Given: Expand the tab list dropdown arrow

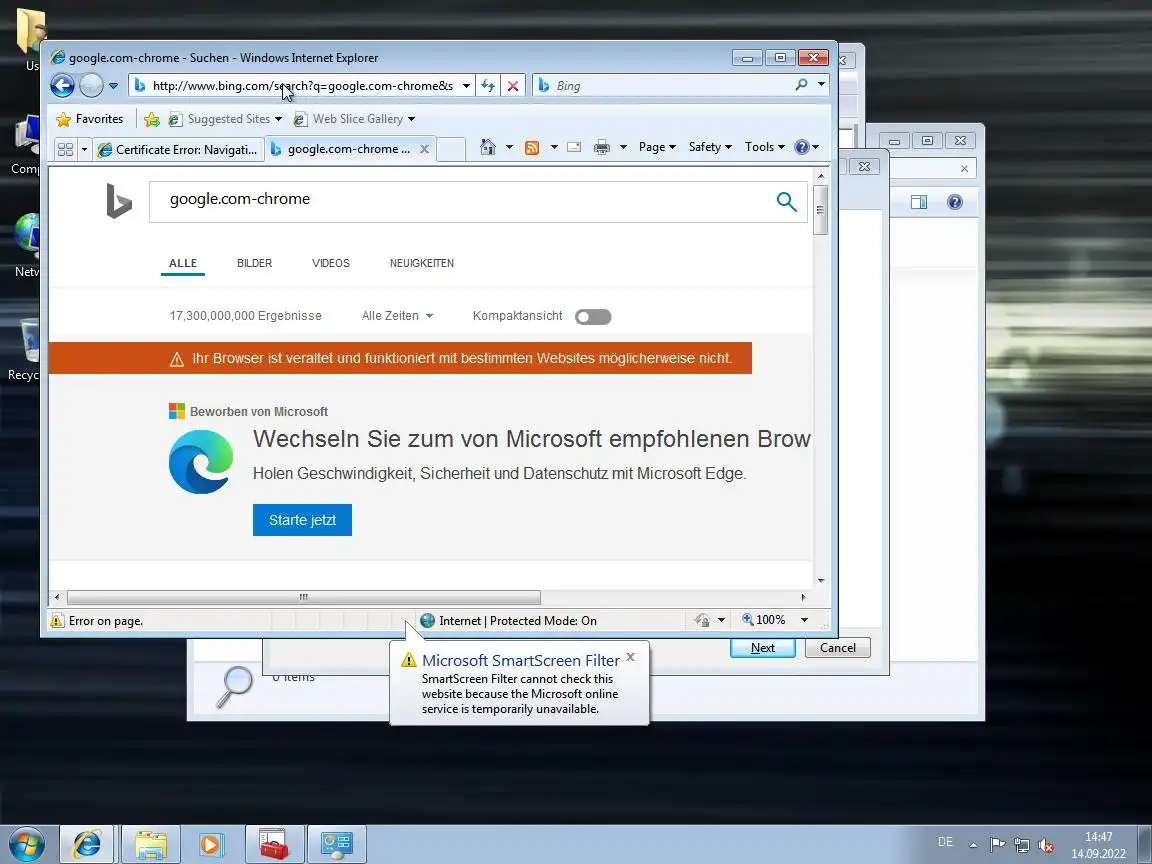Looking at the screenshot, I should [84, 149].
